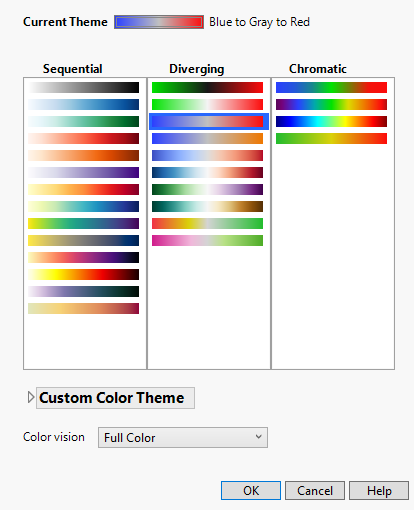Image resolution: width=414 pixels, height=510 pixels.
Task: Select the lavender-slate-black sequential theme
Action: click(x=83, y=291)
